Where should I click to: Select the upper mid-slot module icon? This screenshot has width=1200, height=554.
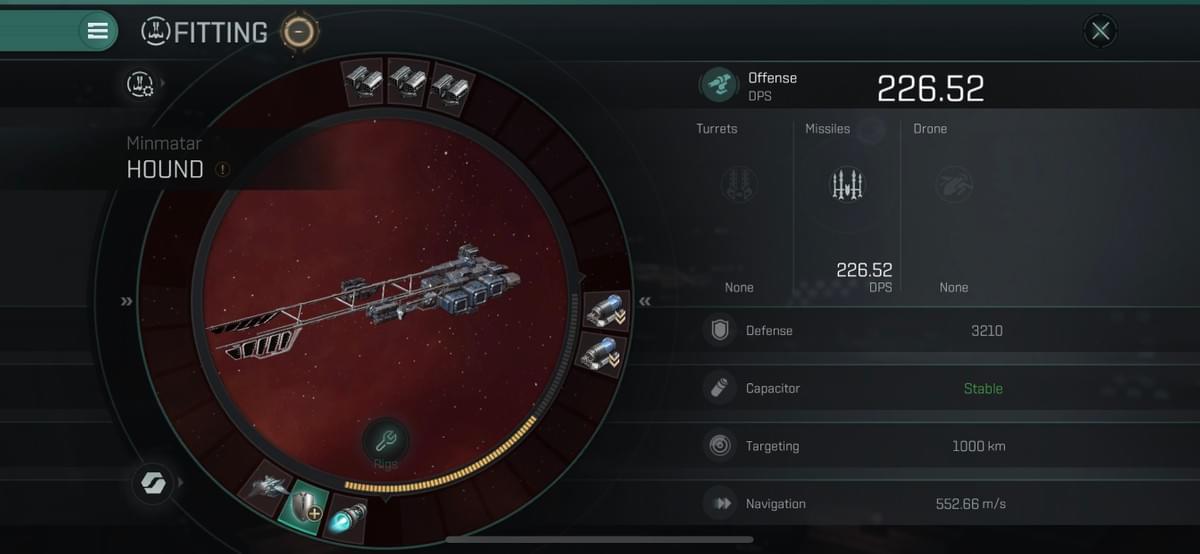pyautogui.click(x=604, y=311)
